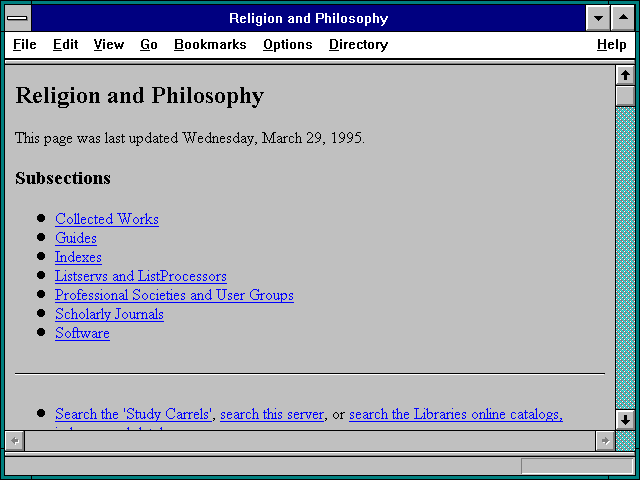This screenshot has height=480, width=640.
Task: Open the window control menu box
Action: click(x=18, y=18)
